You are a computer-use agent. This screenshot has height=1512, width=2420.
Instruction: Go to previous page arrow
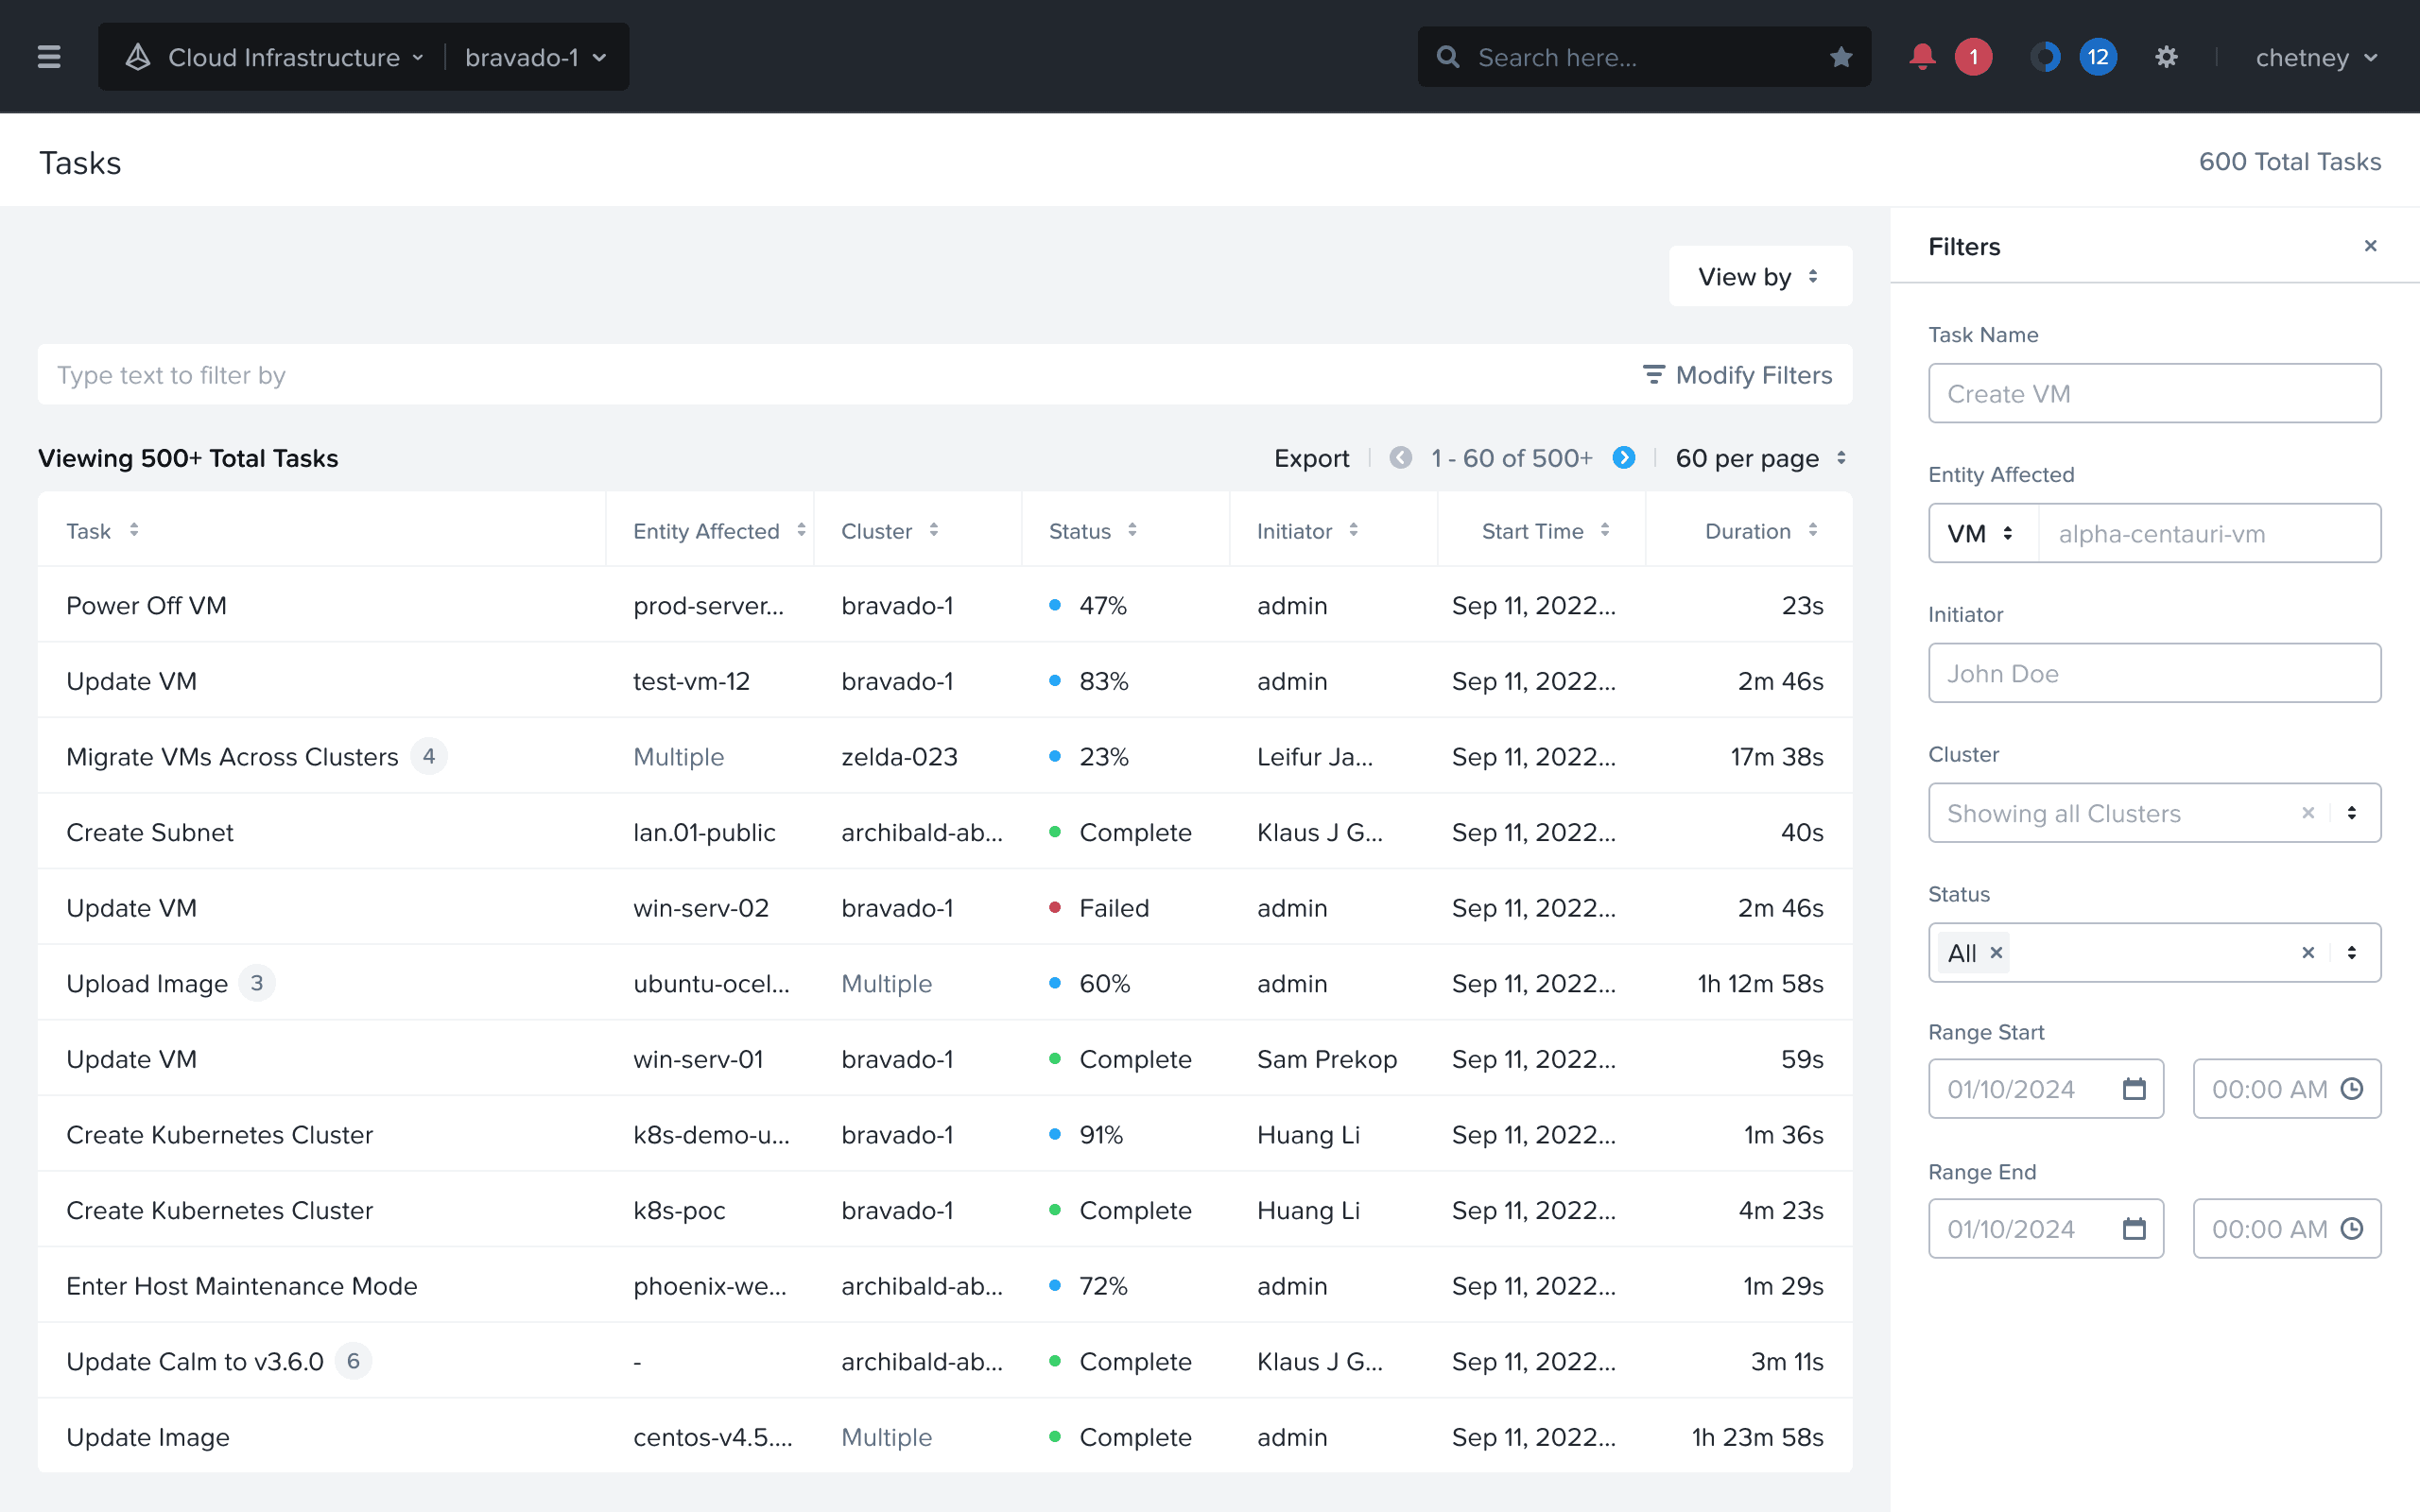point(1401,458)
